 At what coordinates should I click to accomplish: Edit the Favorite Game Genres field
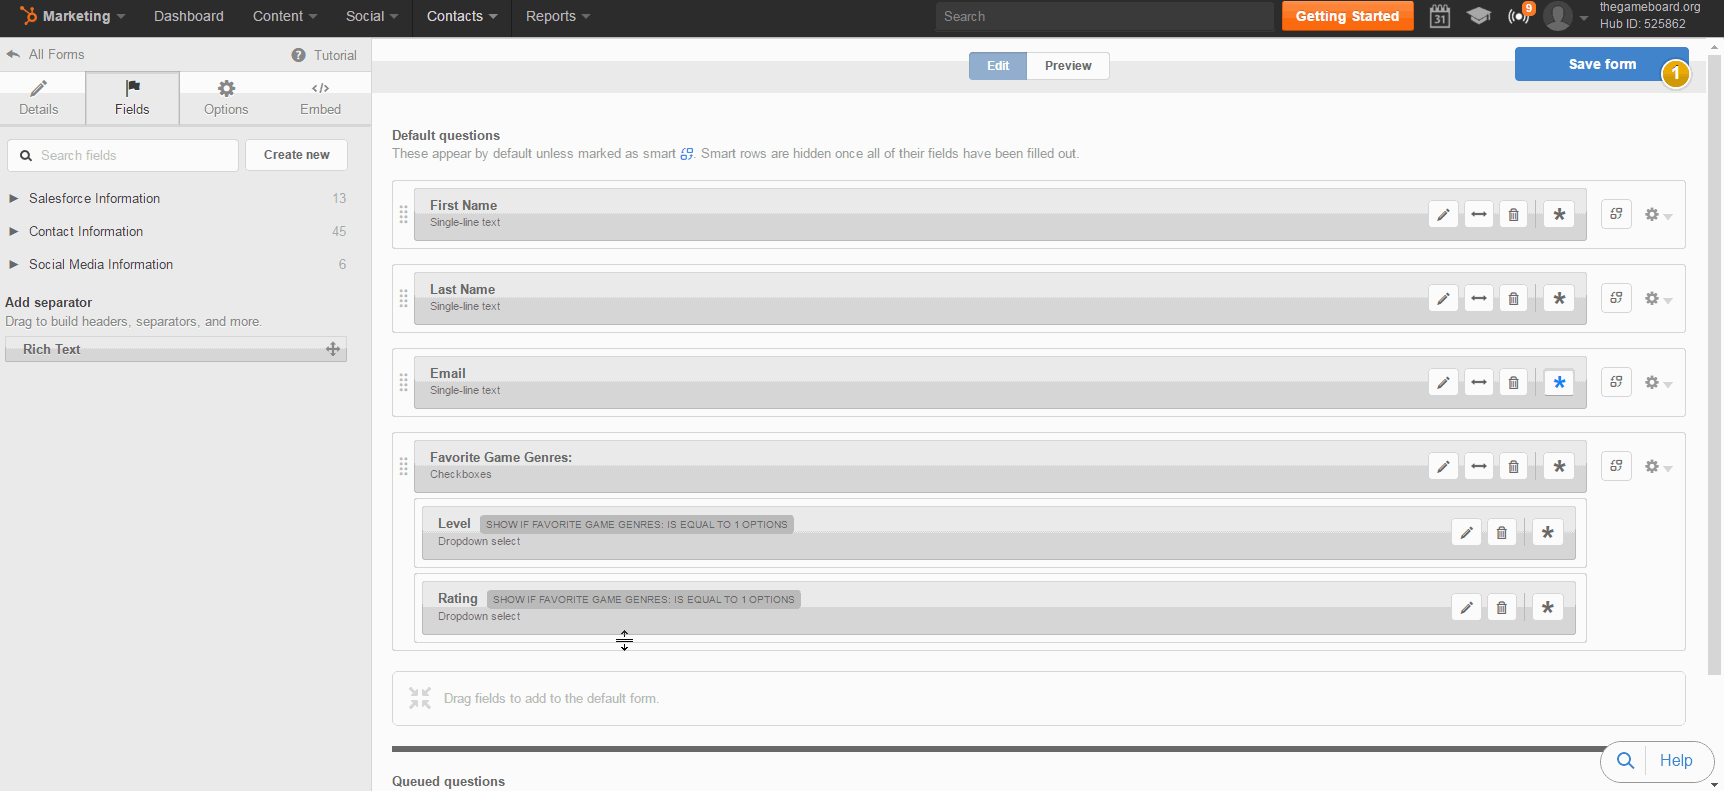coord(1443,467)
